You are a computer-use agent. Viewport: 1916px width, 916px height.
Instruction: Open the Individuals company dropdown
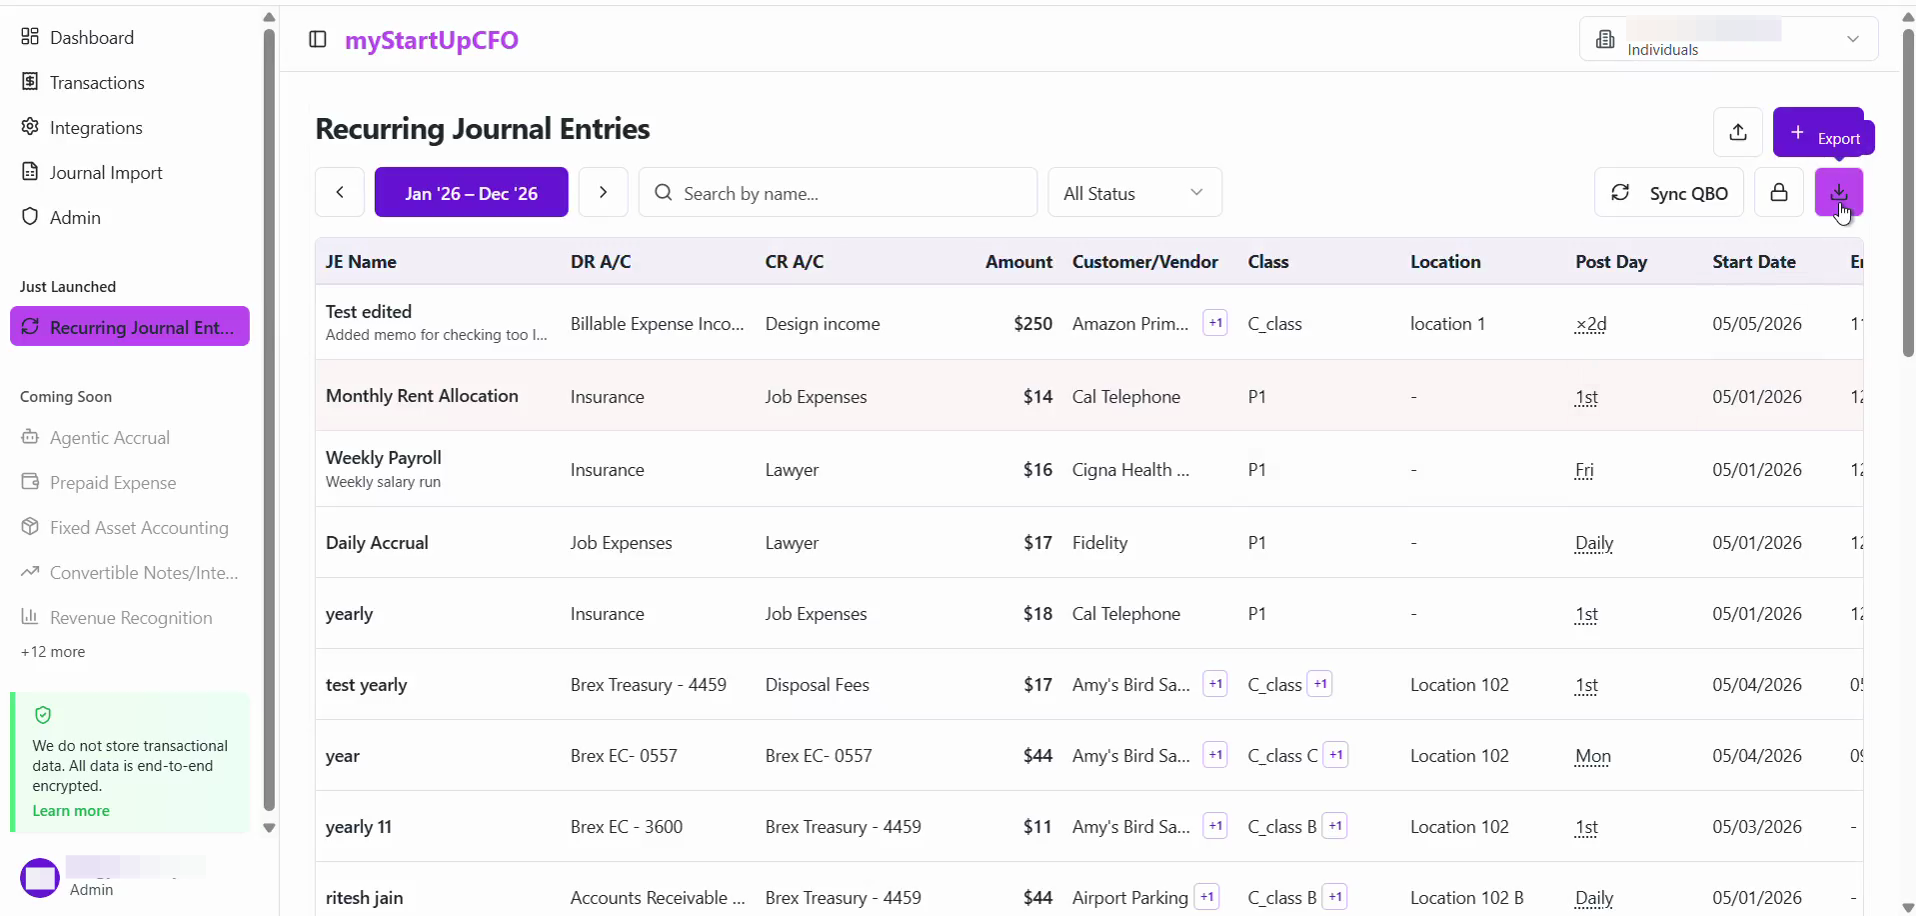[1729, 39]
